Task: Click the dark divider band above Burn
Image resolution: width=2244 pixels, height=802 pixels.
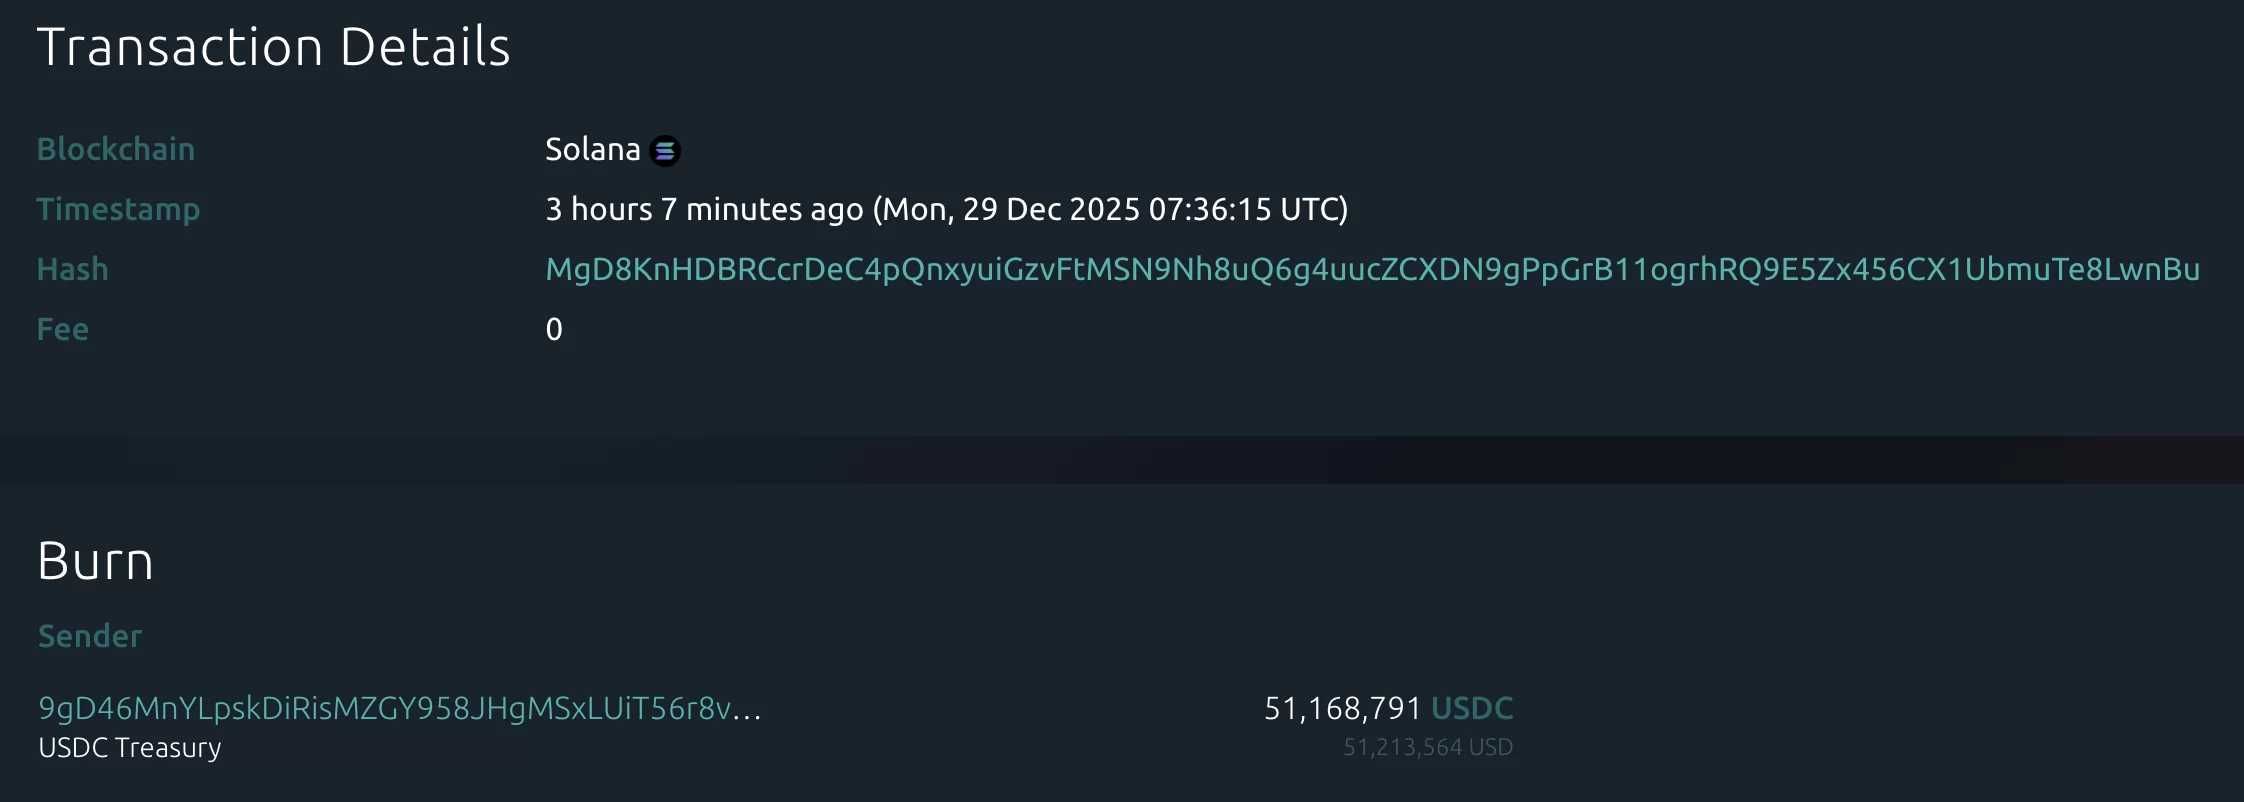Action: [1122, 460]
